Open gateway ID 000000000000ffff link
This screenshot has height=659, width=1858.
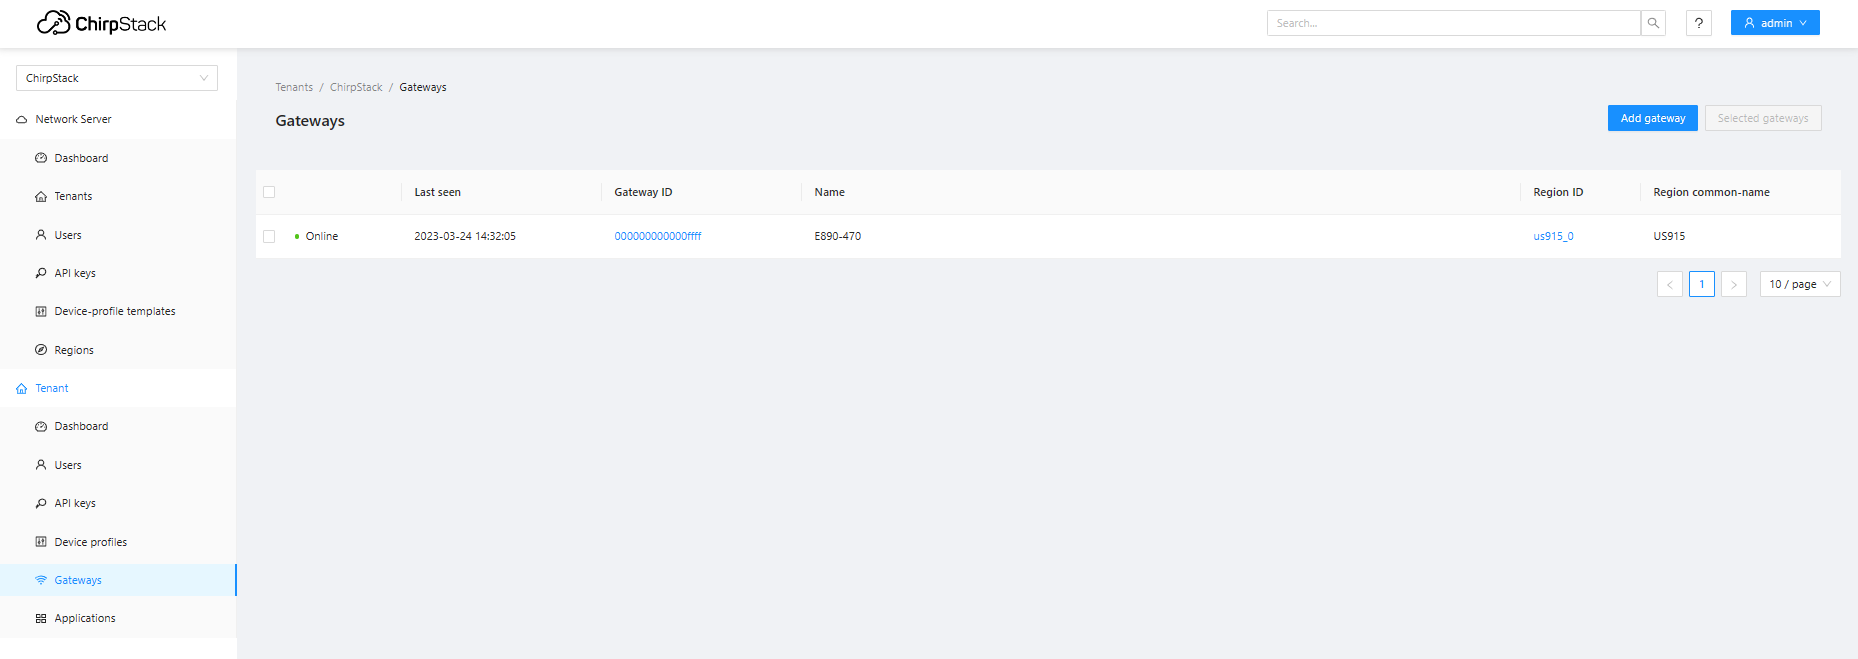657,237
